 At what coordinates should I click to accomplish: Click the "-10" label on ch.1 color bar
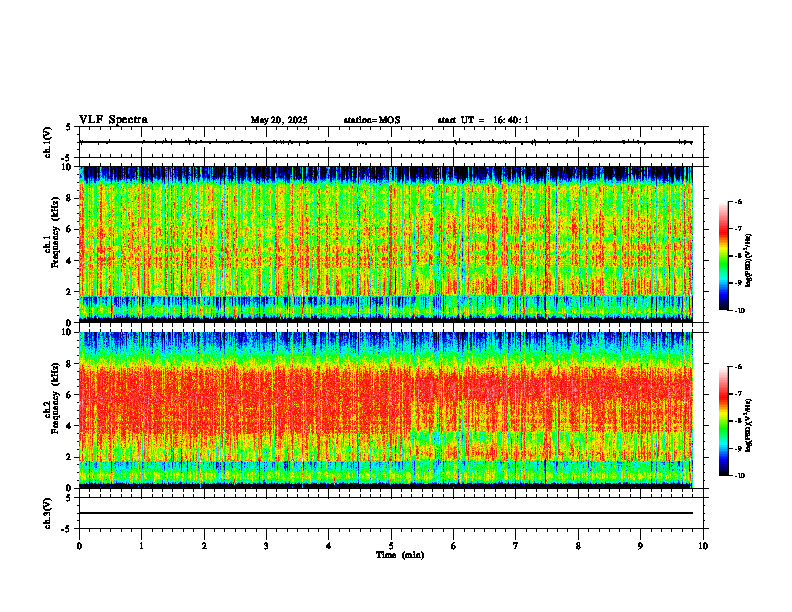point(739,311)
